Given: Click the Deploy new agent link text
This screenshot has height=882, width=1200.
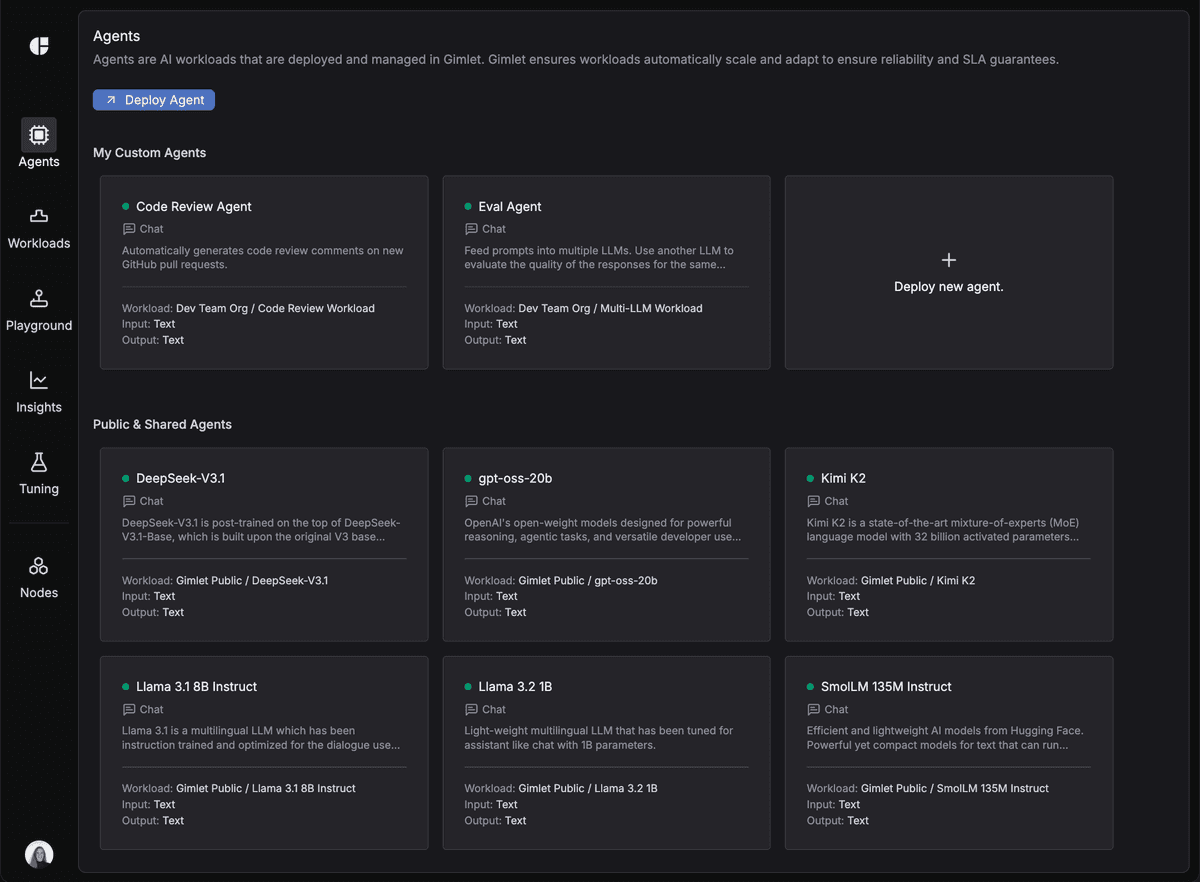Looking at the screenshot, I should 948,286.
